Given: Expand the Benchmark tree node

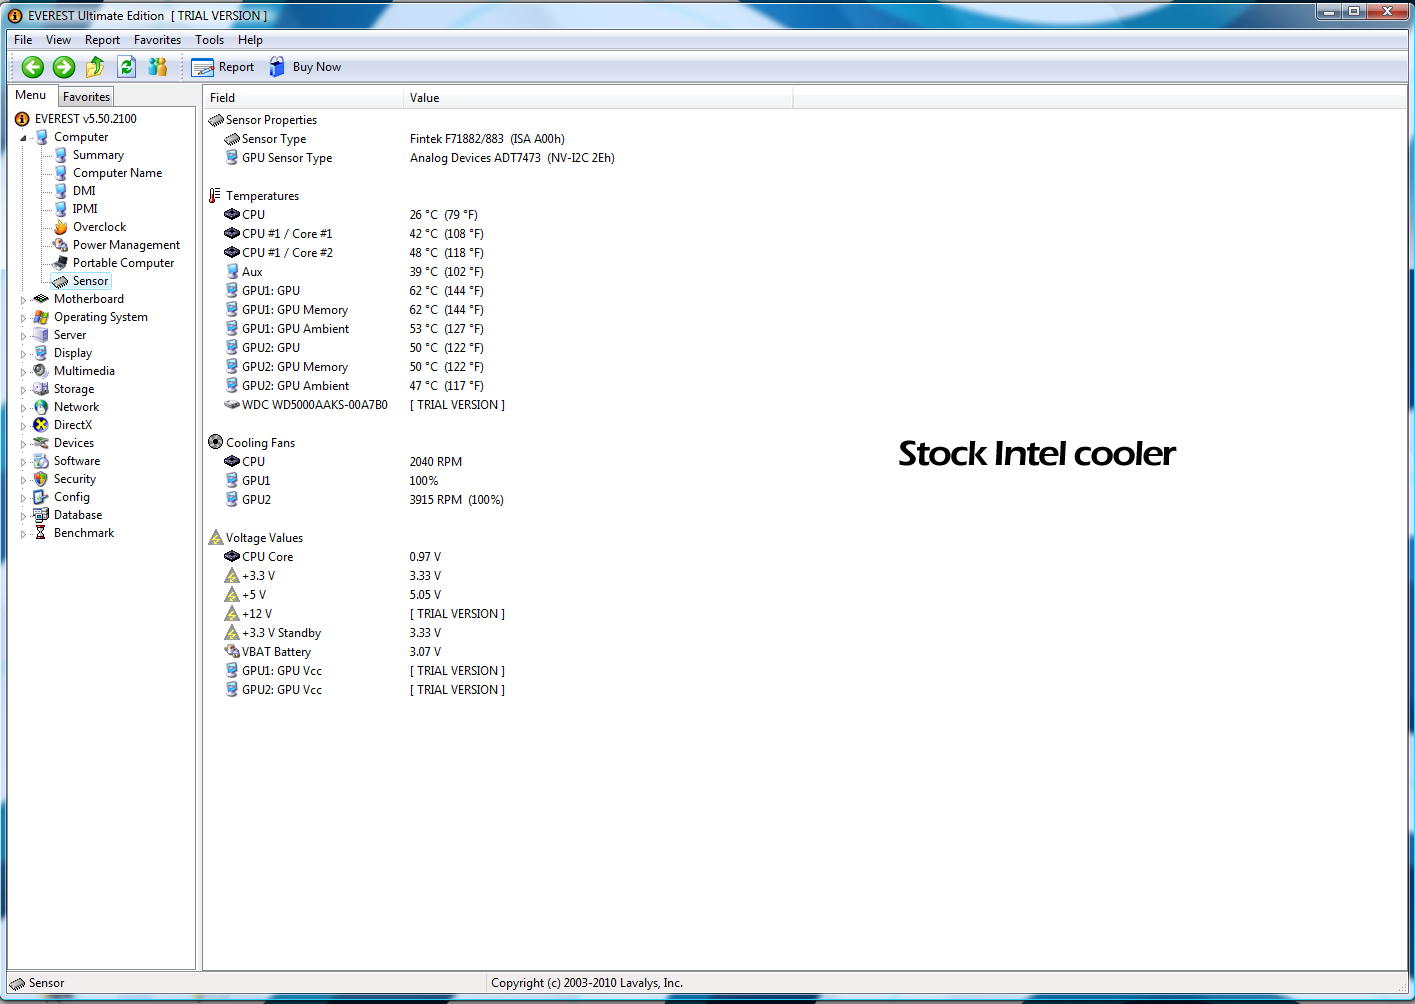Looking at the screenshot, I should point(24,534).
